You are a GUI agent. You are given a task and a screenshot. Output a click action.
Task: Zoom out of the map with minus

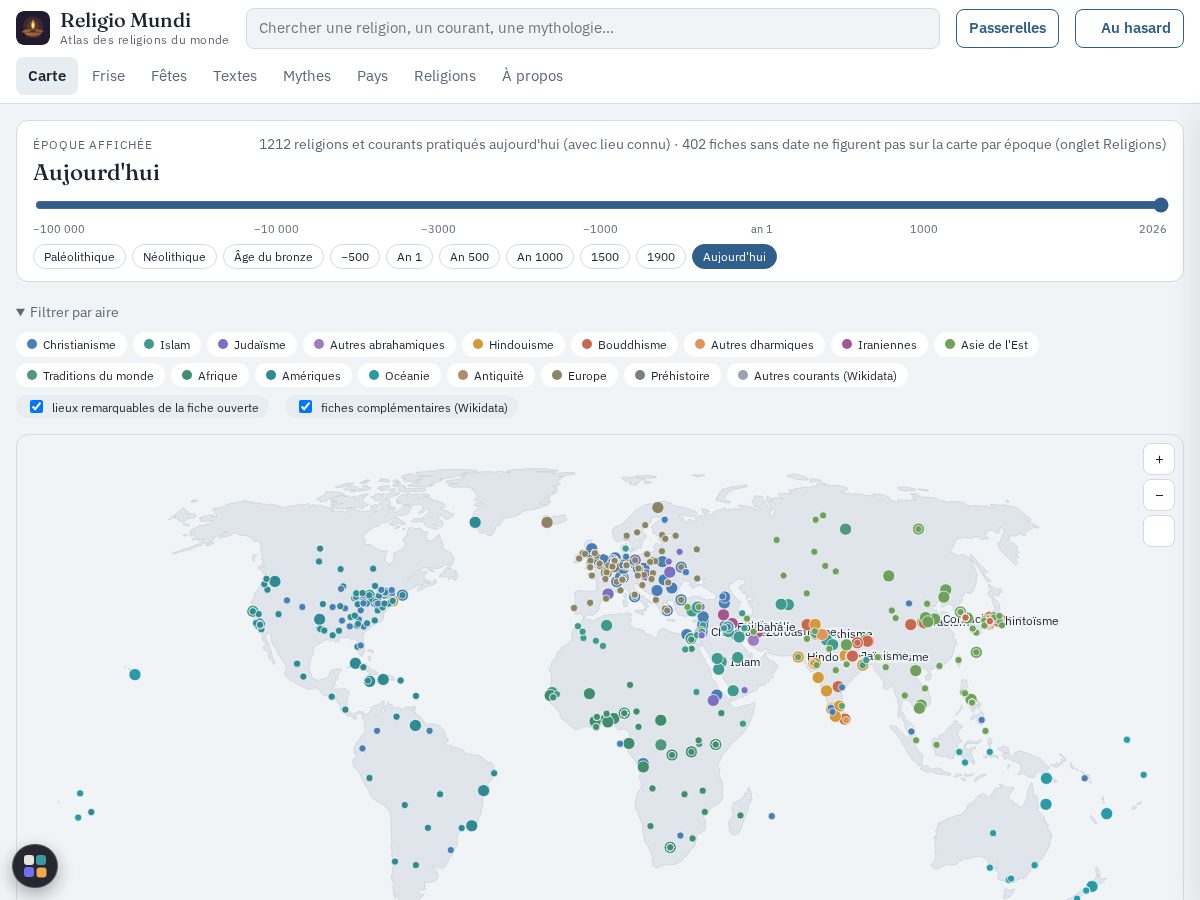(x=1159, y=495)
